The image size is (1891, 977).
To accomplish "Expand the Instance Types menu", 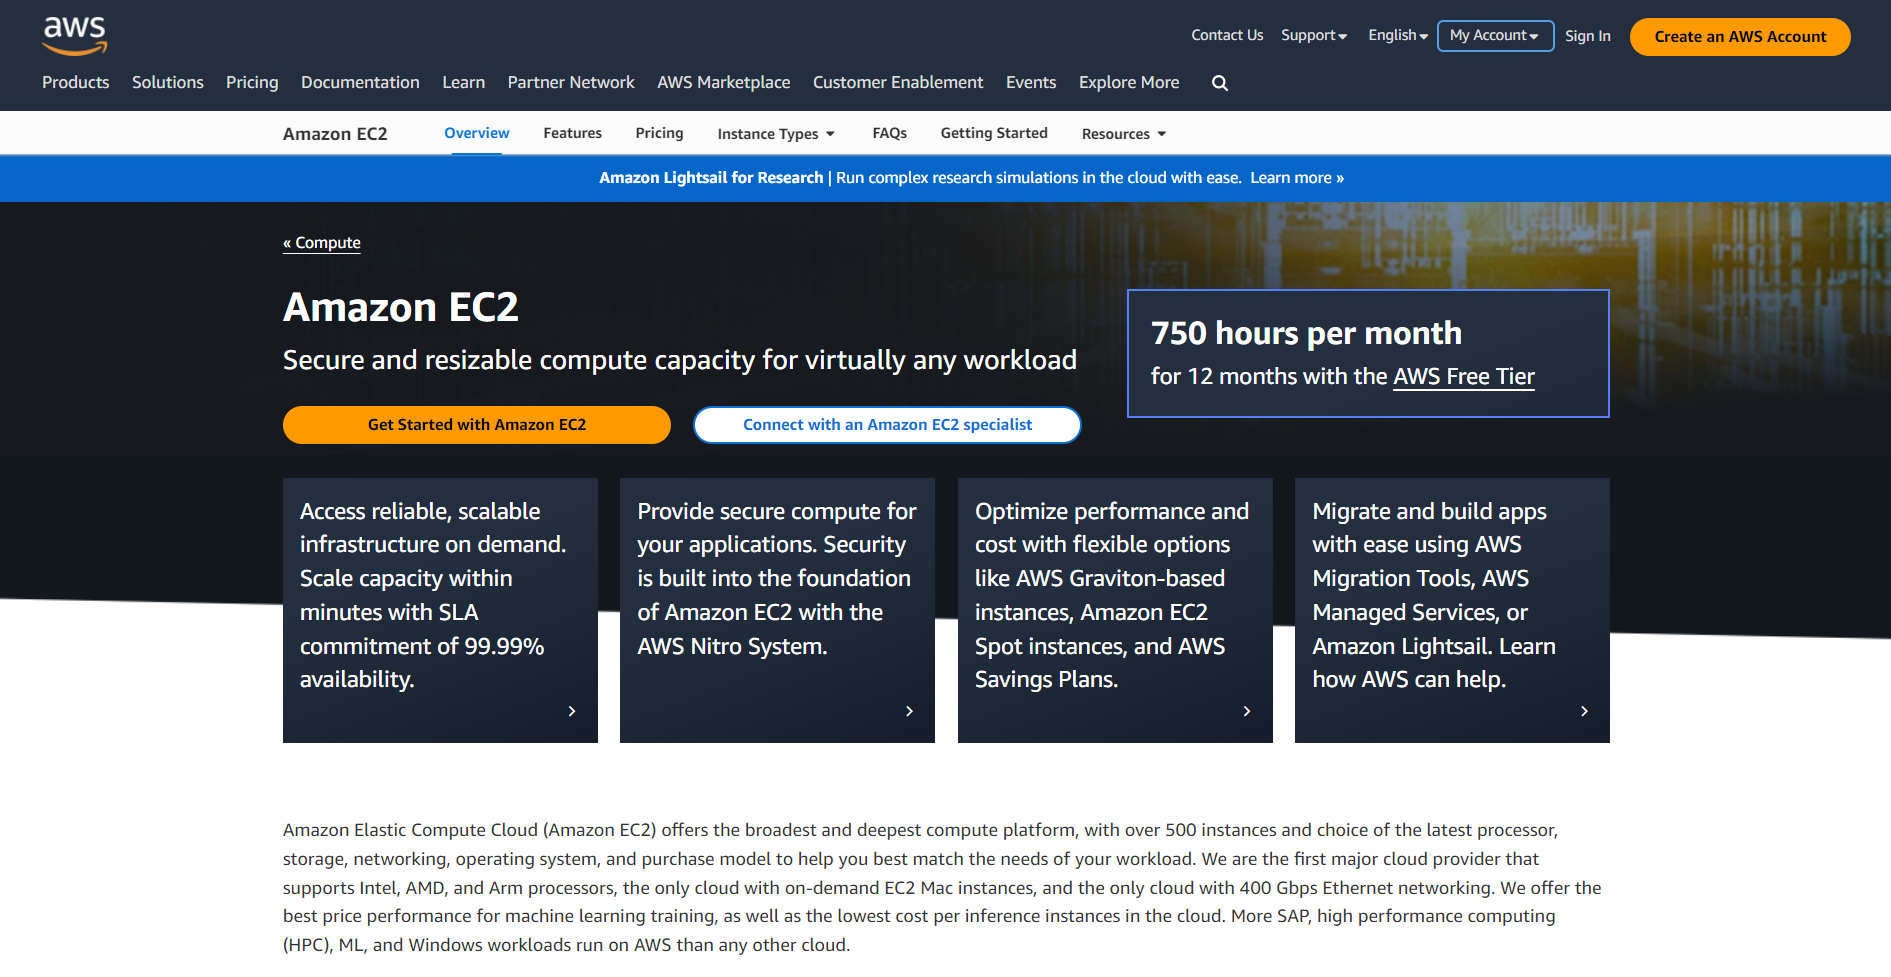I will (x=776, y=134).
